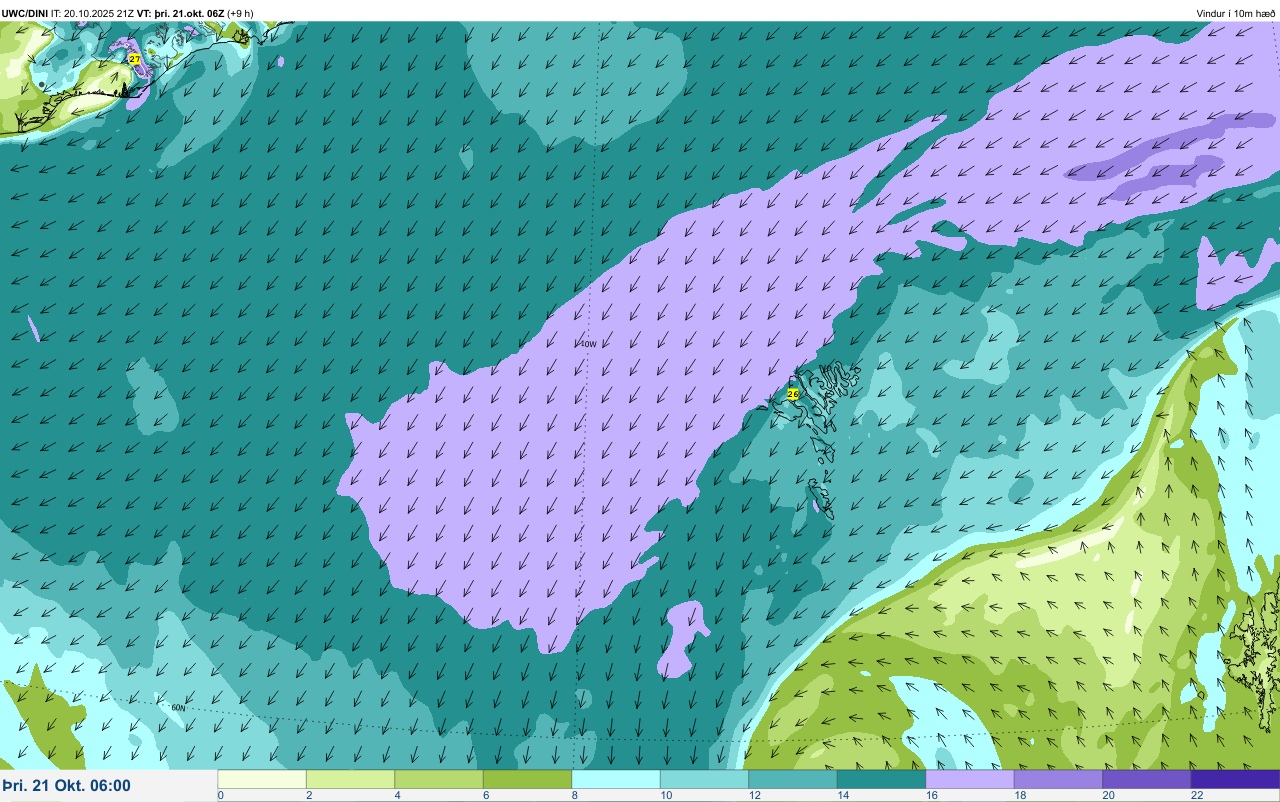Image resolution: width=1280 pixels, height=802 pixels.
Task: Click the yellow 26 wind maximum marker
Action: (x=793, y=394)
